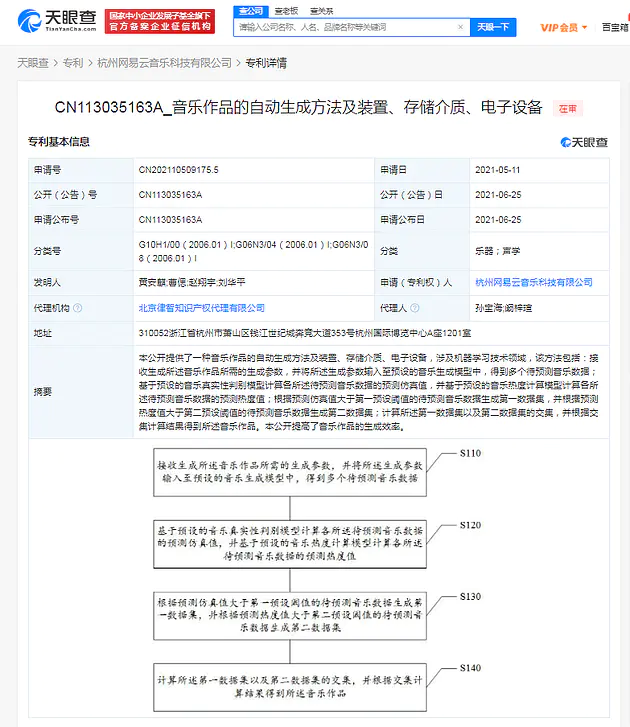
Task: Clear the search field with the X icon
Action: tap(460, 27)
